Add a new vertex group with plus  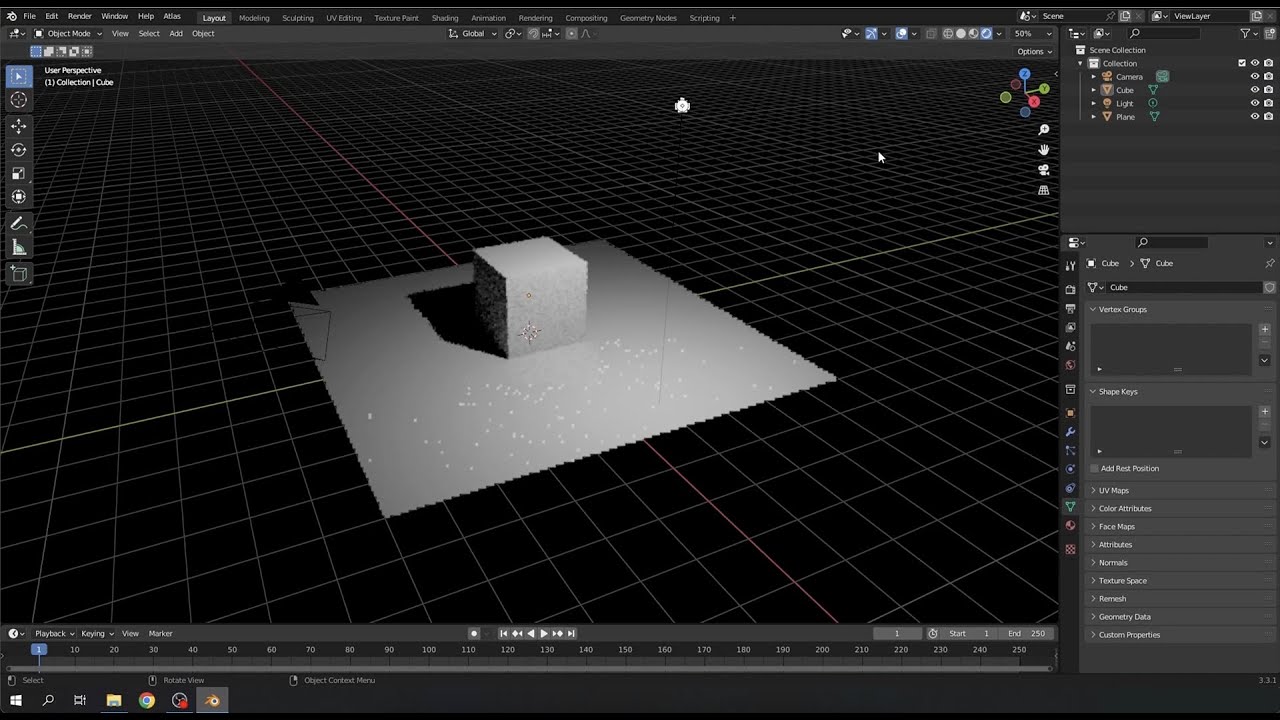coord(1264,329)
